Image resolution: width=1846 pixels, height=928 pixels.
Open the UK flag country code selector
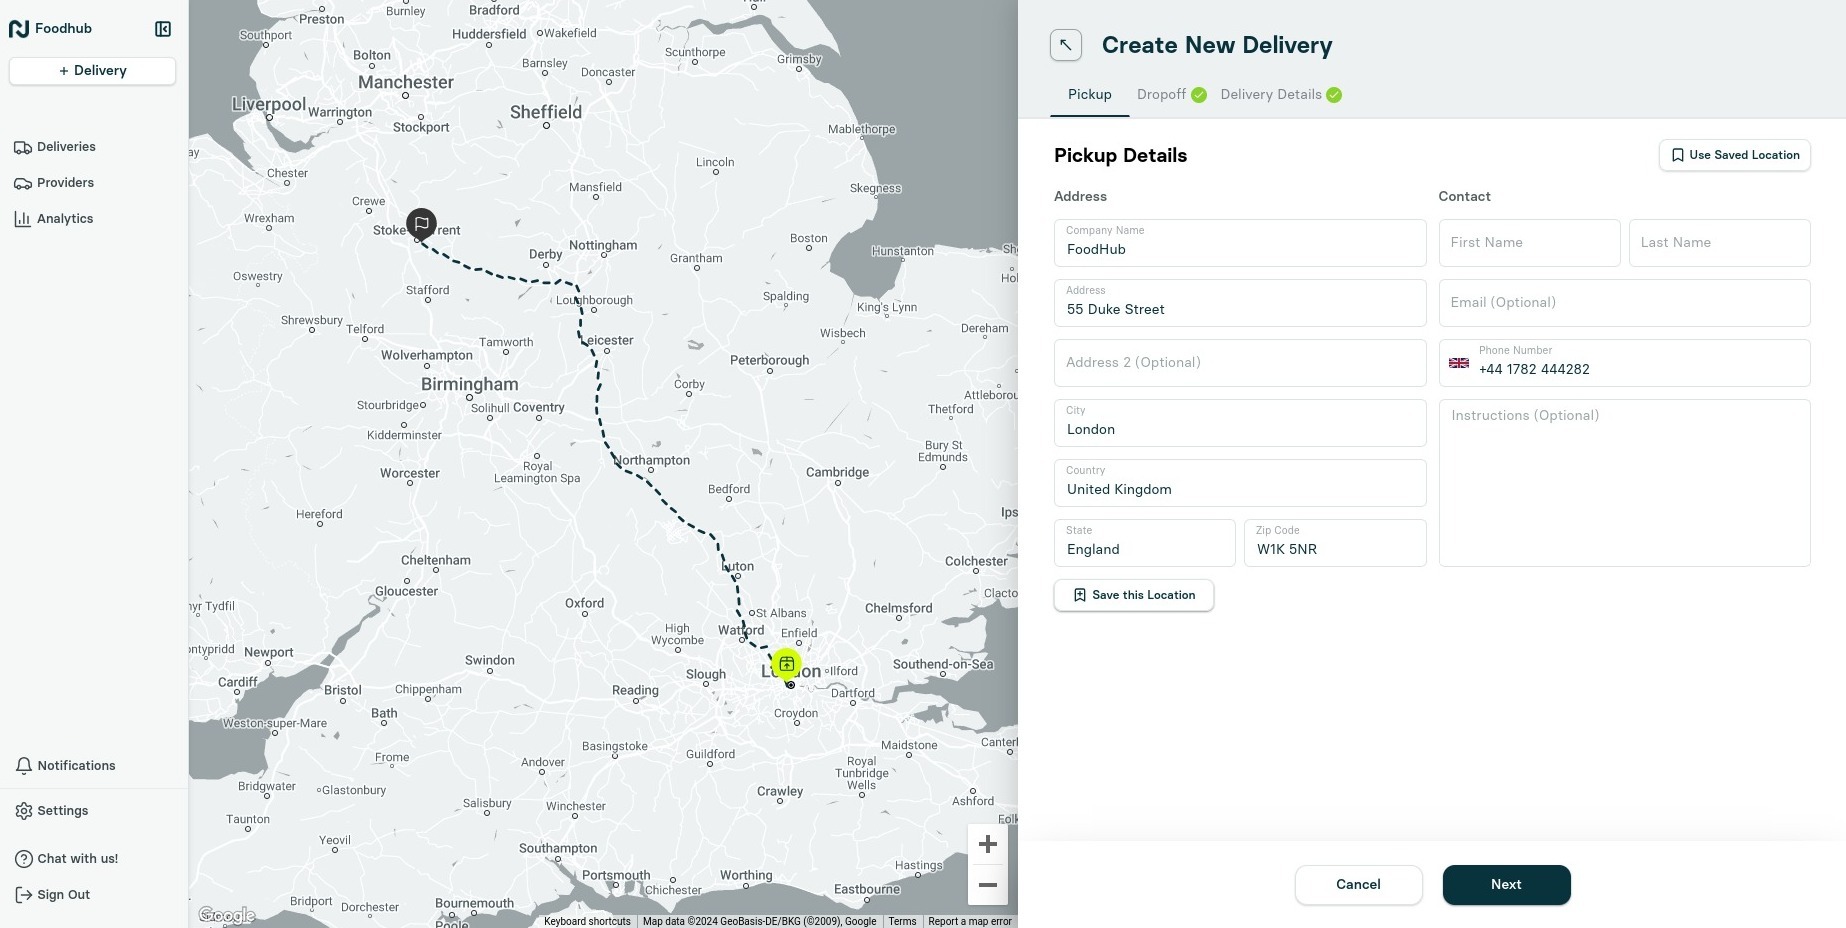point(1459,363)
